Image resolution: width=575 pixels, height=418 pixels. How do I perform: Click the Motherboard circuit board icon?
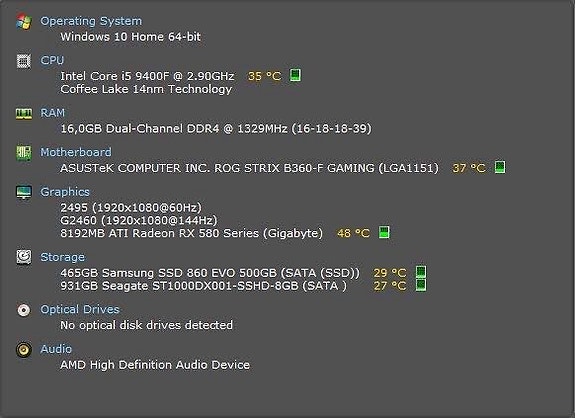click(x=24, y=153)
